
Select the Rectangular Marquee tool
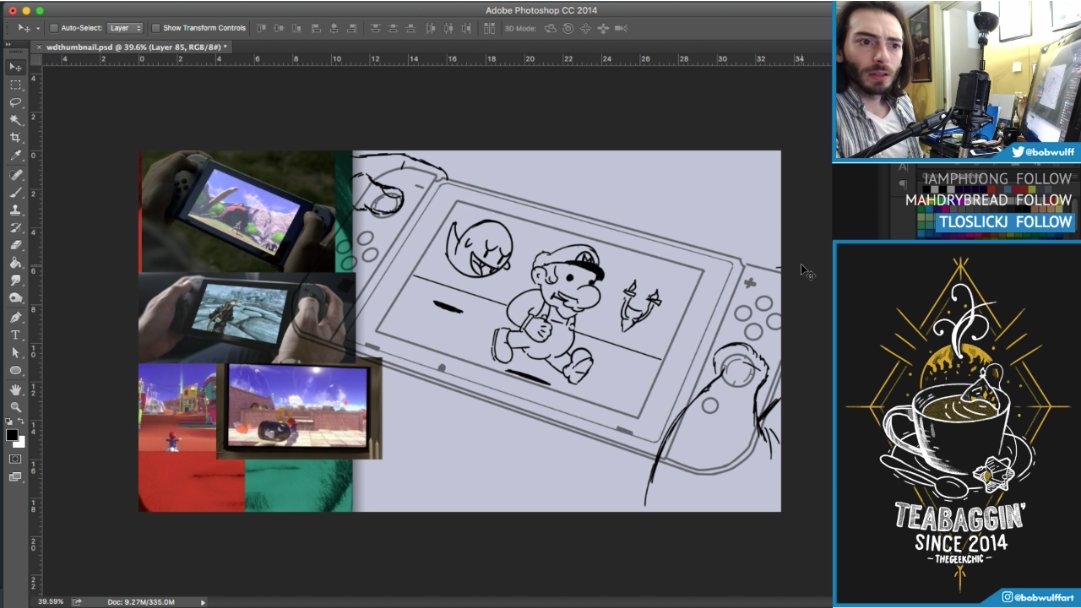coord(15,85)
